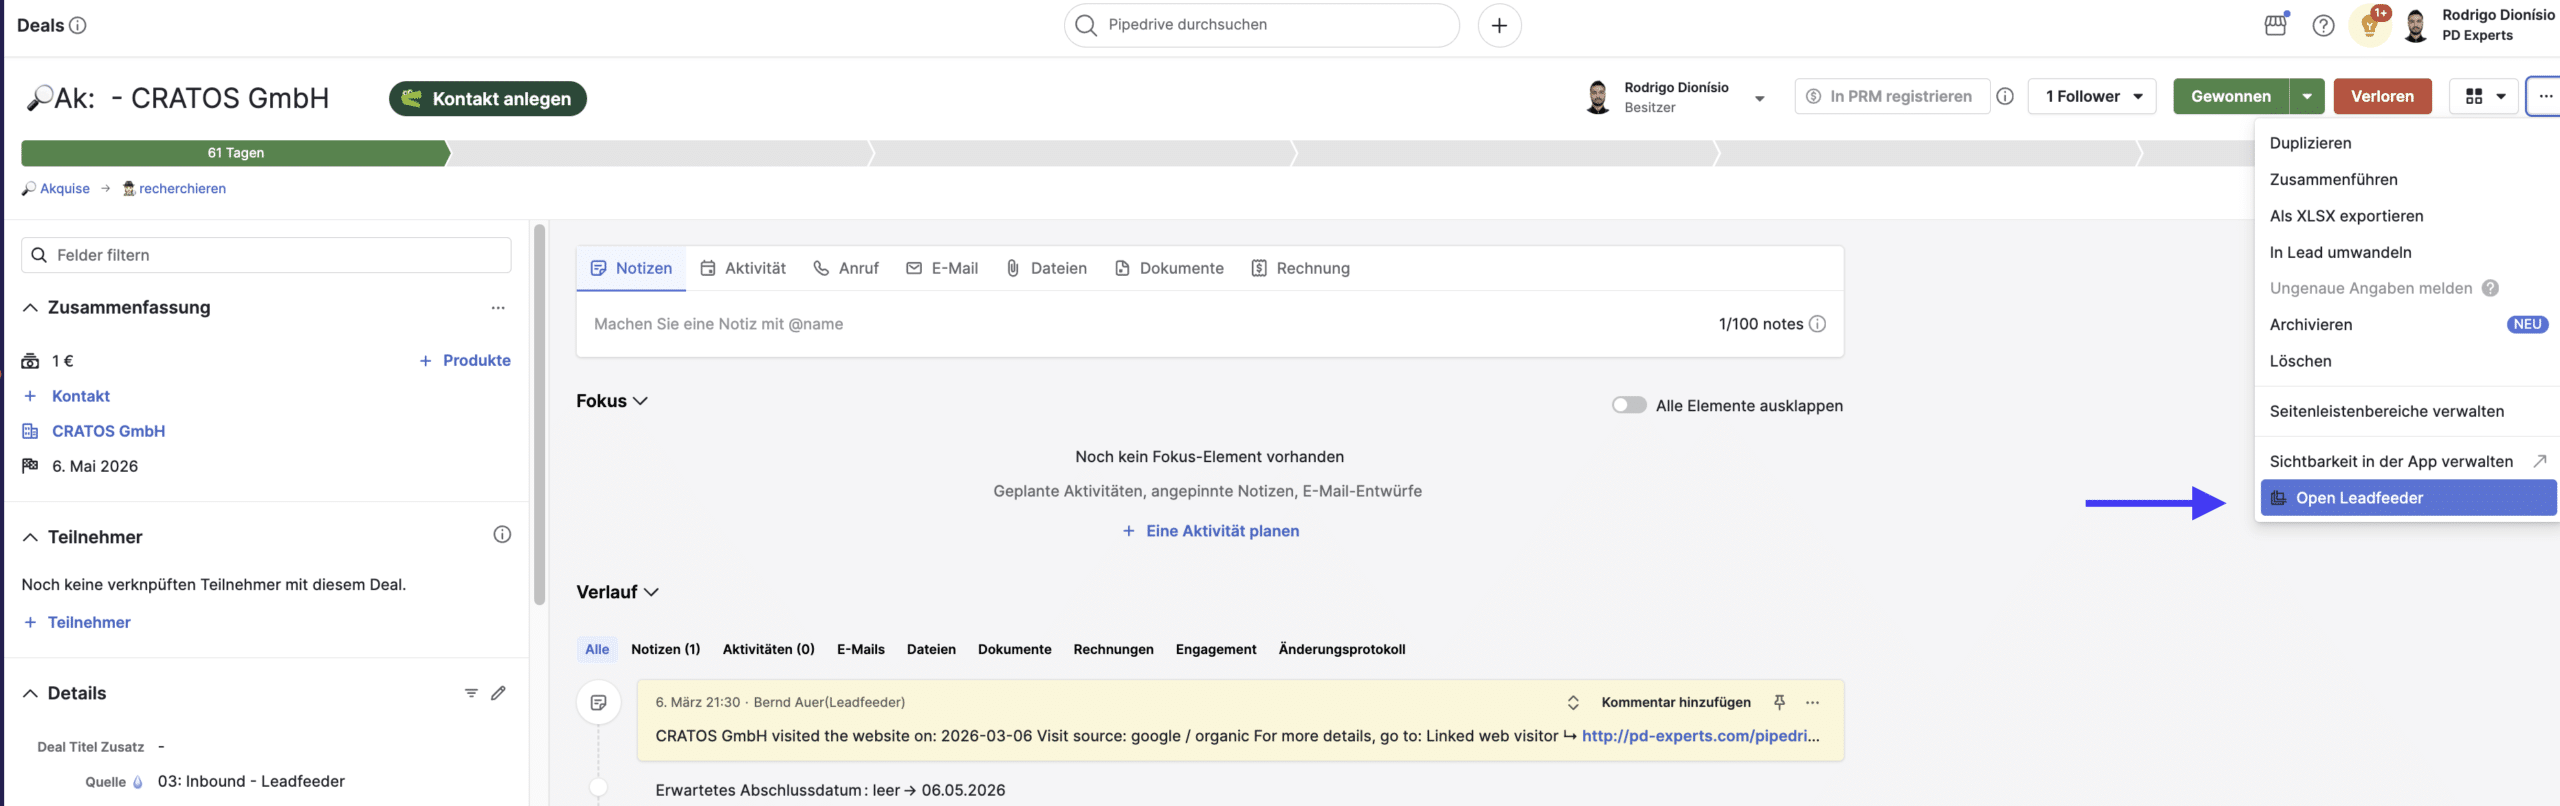Click the Teilnehmer section info icon
Screen dimensions: 2560x806
pos(502,535)
